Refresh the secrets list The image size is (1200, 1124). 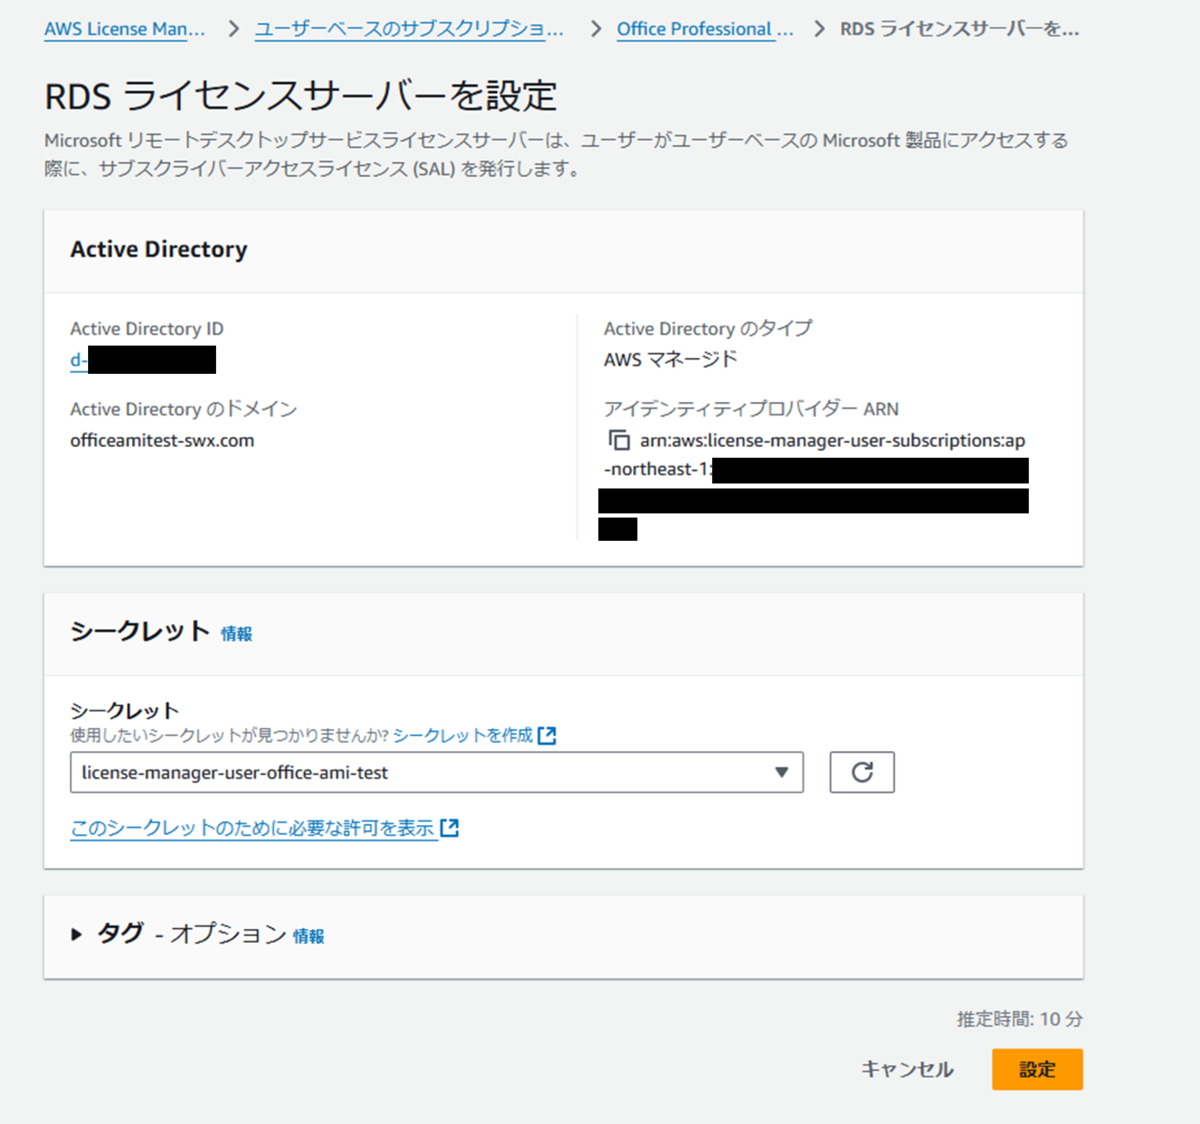(x=862, y=772)
